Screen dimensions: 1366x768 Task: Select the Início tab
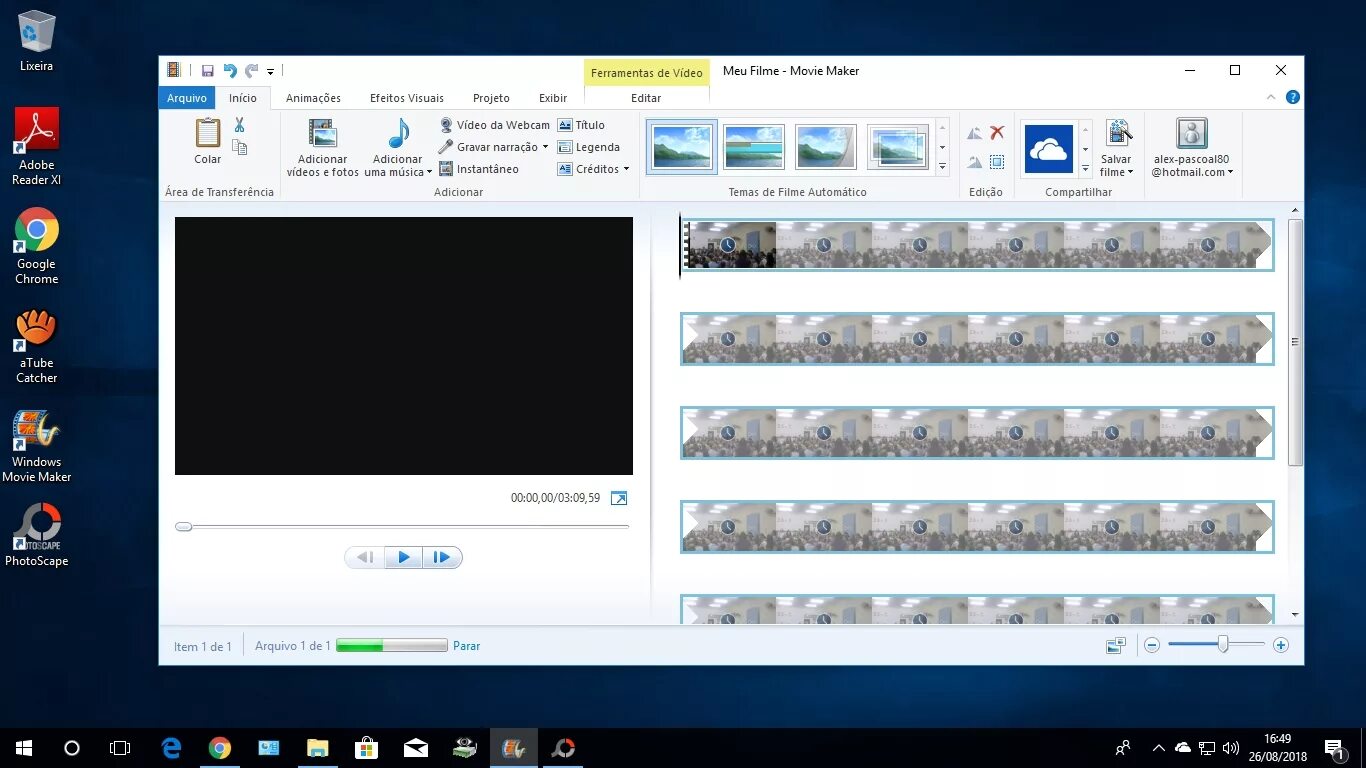point(243,98)
